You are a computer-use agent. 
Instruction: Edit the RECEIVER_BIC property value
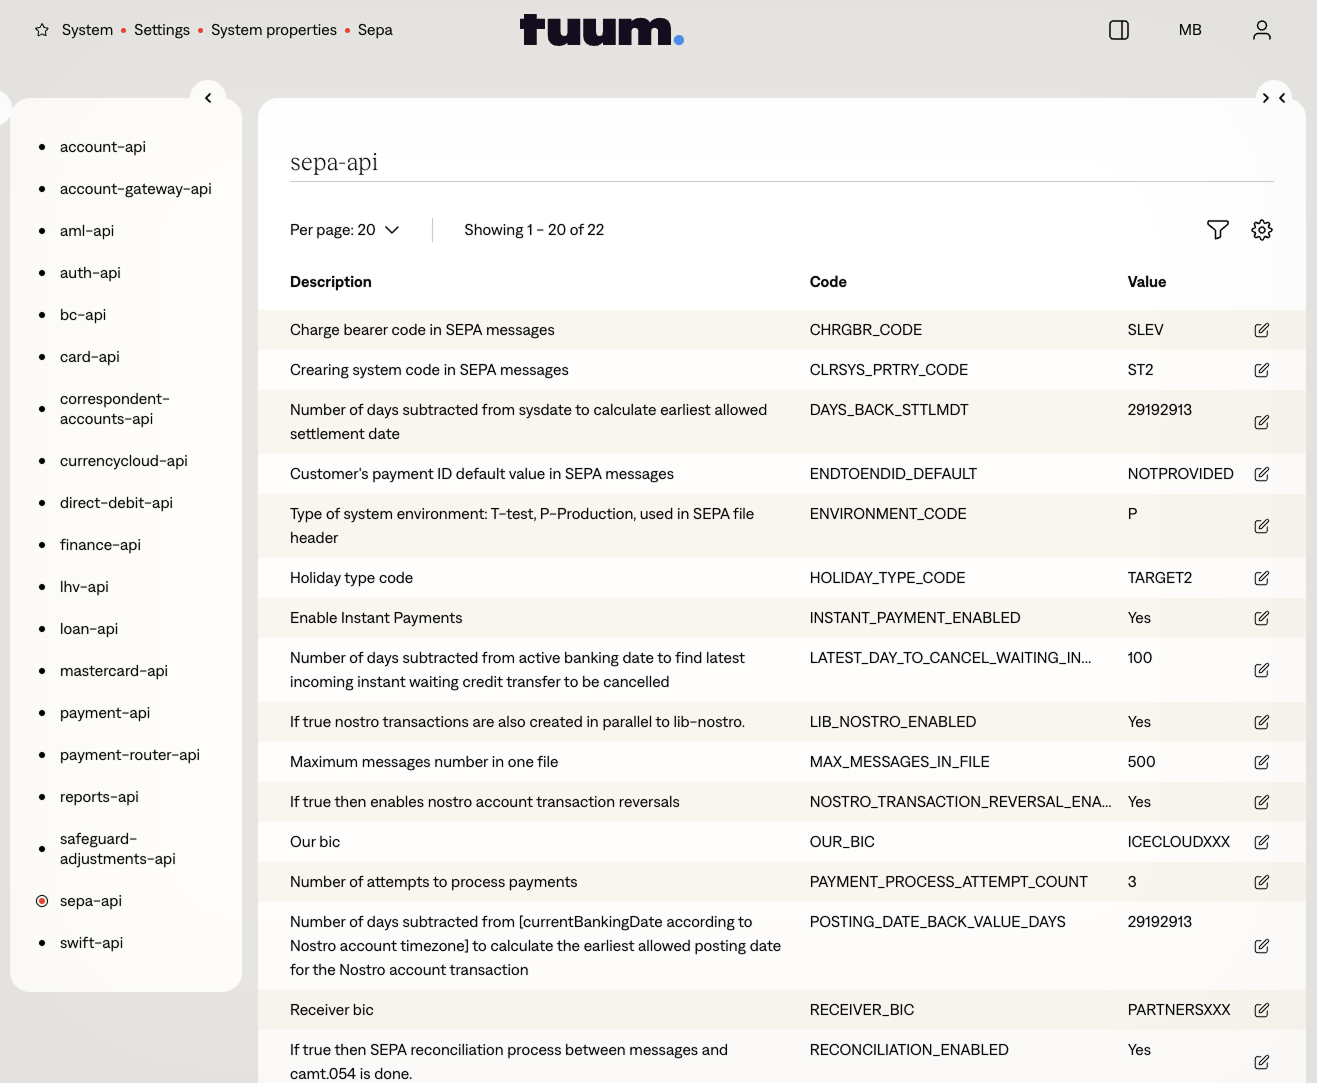1261,1010
